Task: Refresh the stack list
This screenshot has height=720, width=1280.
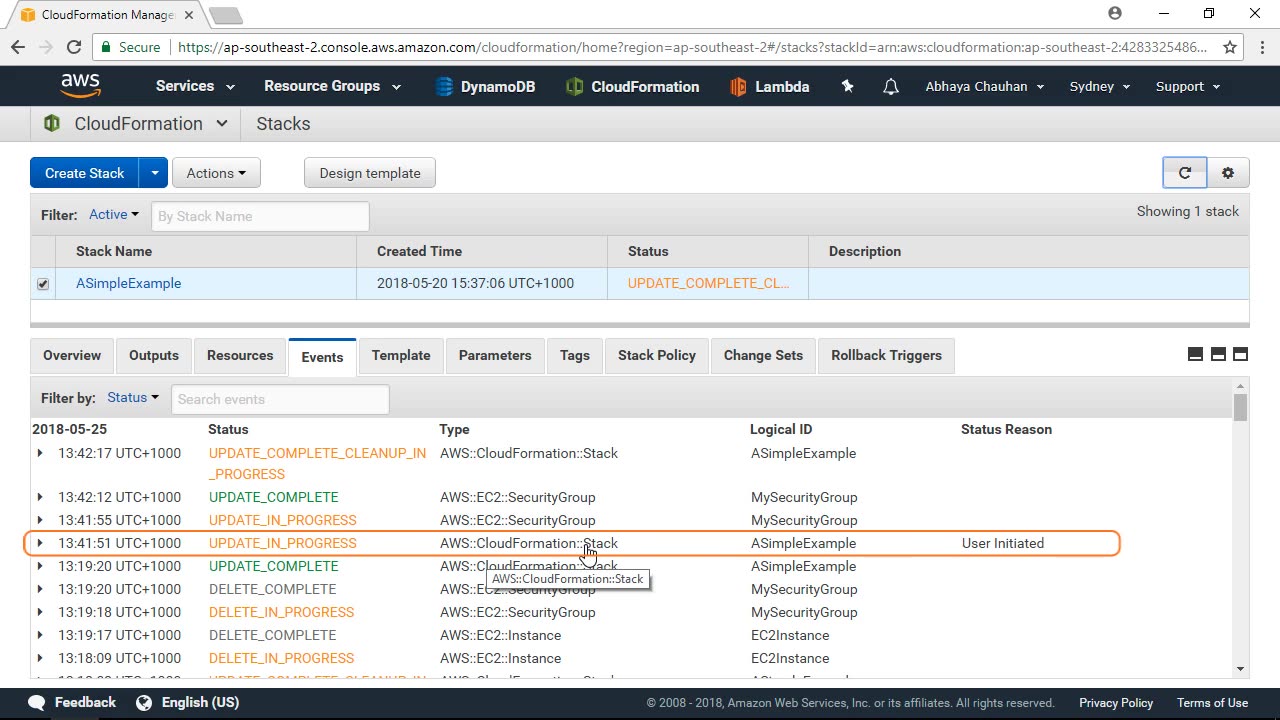Action: [1184, 173]
